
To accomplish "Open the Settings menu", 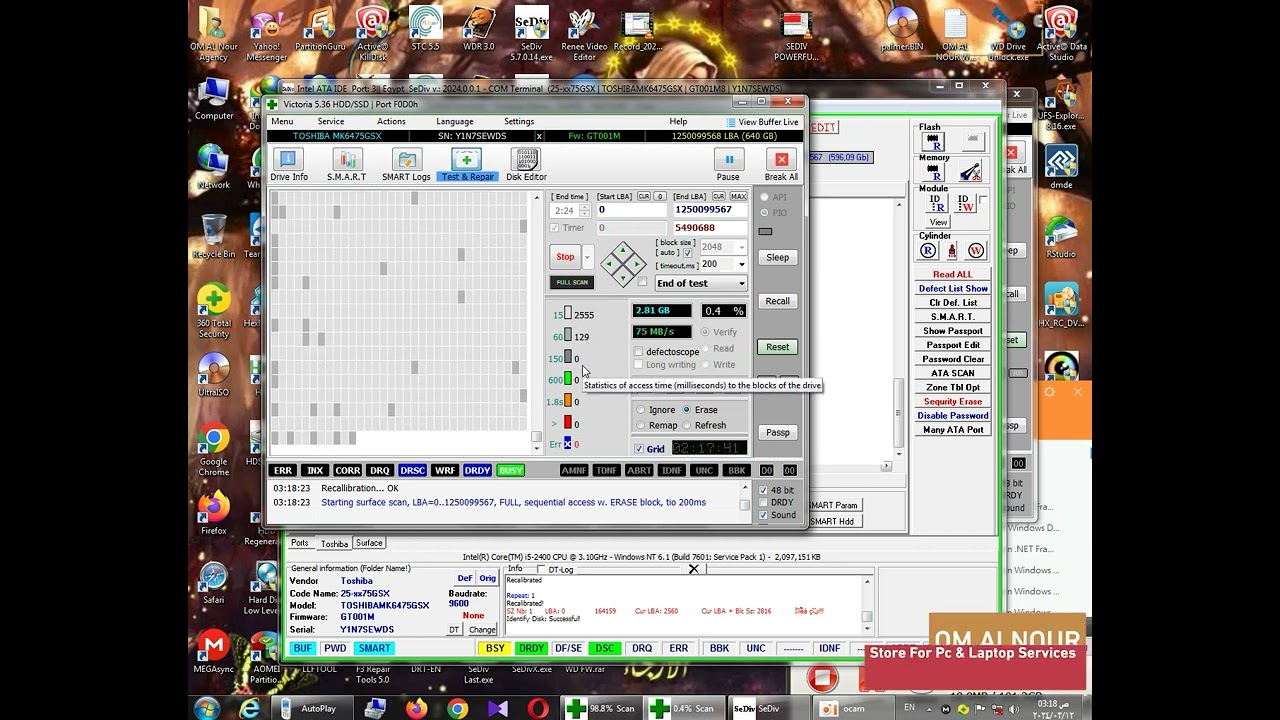I will click(519, 122).
